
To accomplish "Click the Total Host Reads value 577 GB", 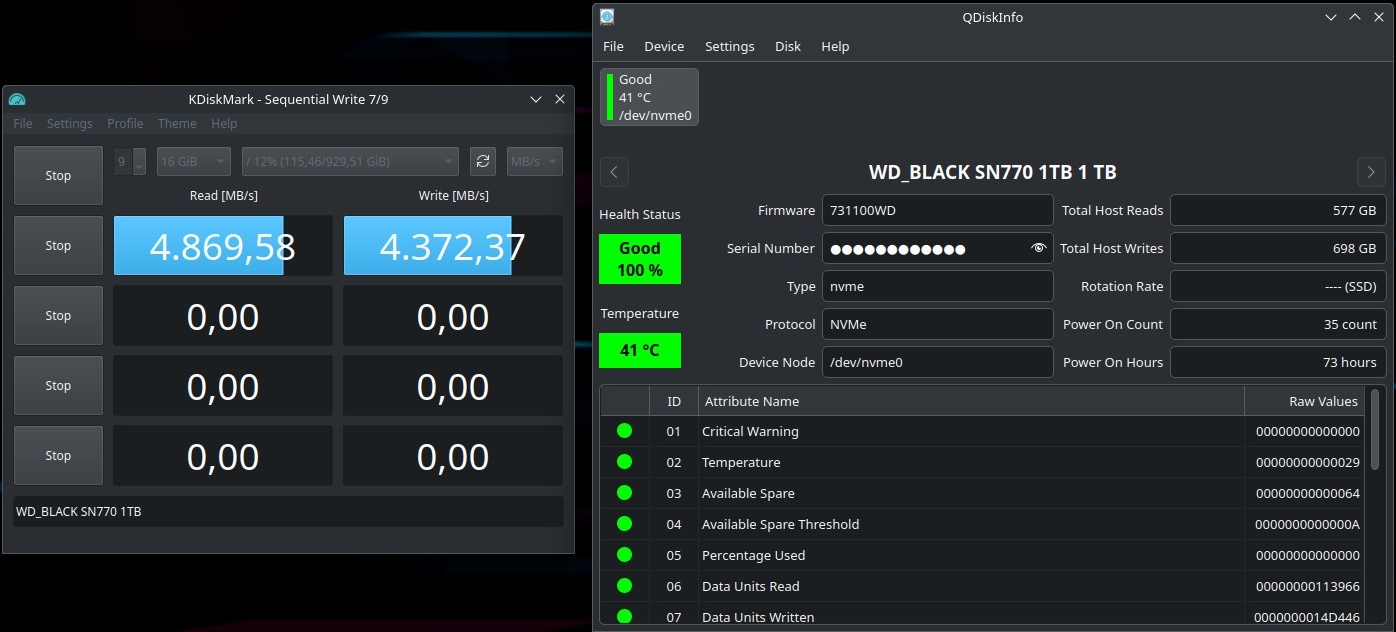I will click(x=1277, y=210).
